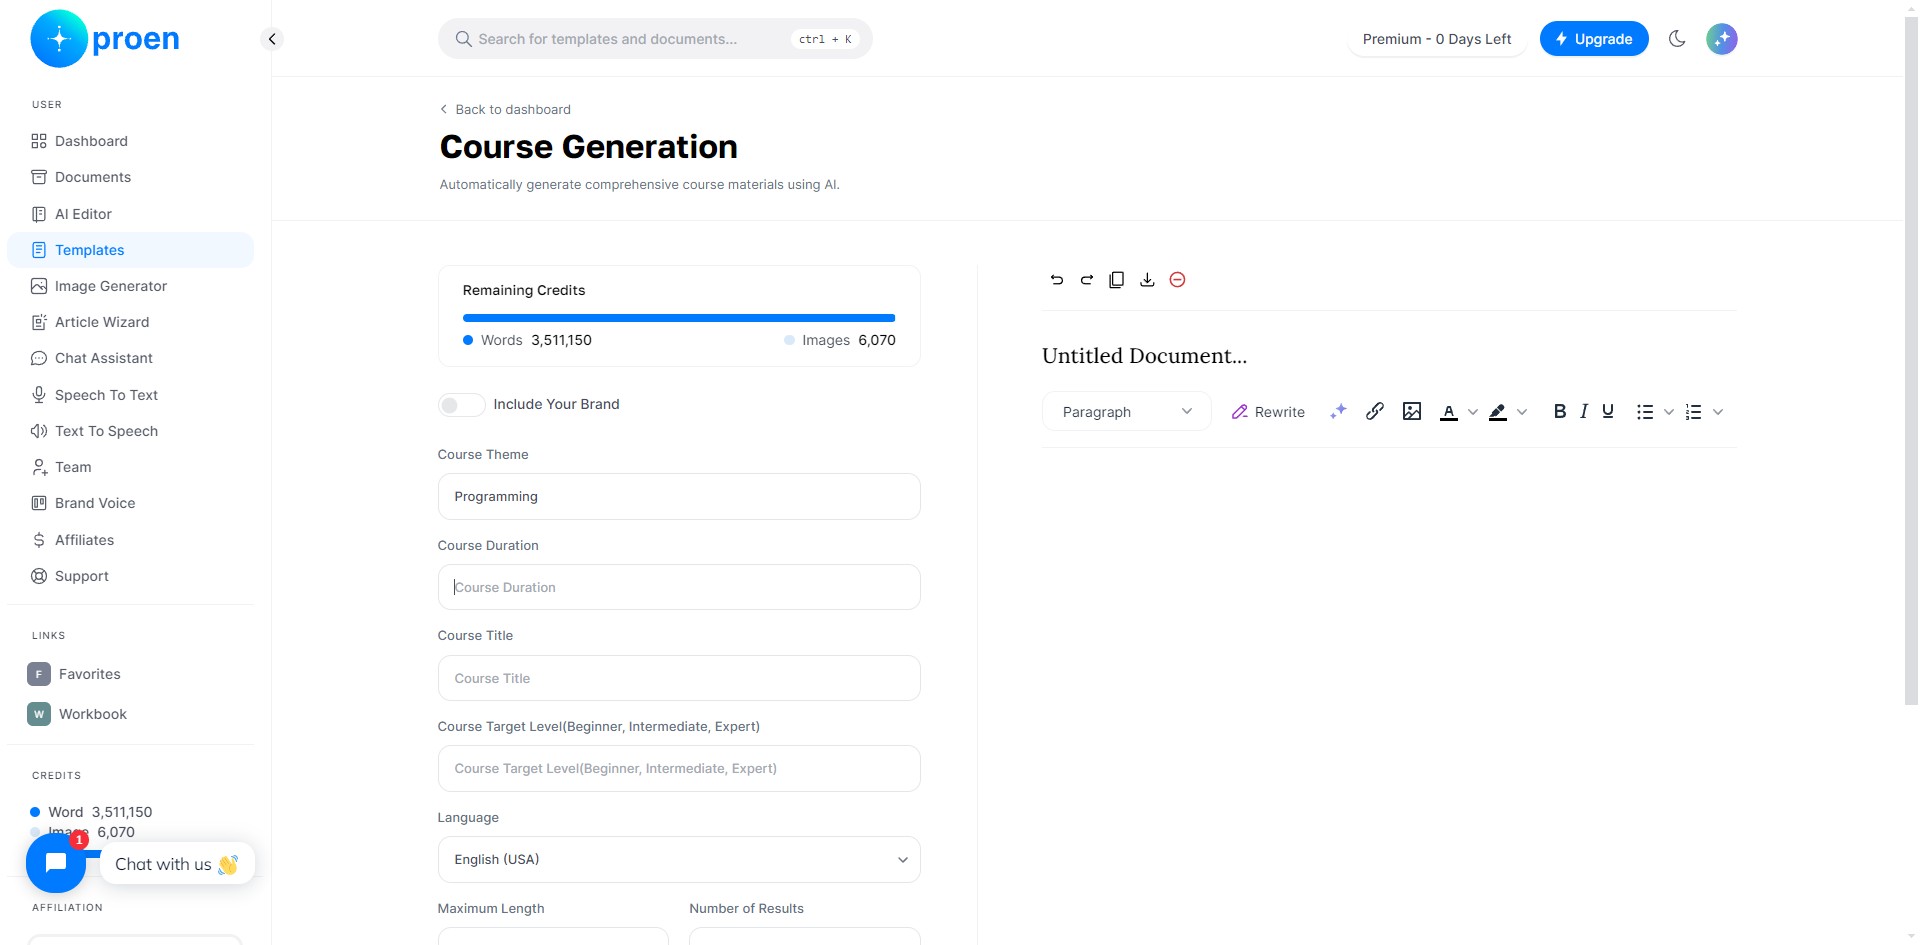This screenshot has height=945, width=1920.
Task: Open the chat bubble widget
Action: click(x=56, y=862)
